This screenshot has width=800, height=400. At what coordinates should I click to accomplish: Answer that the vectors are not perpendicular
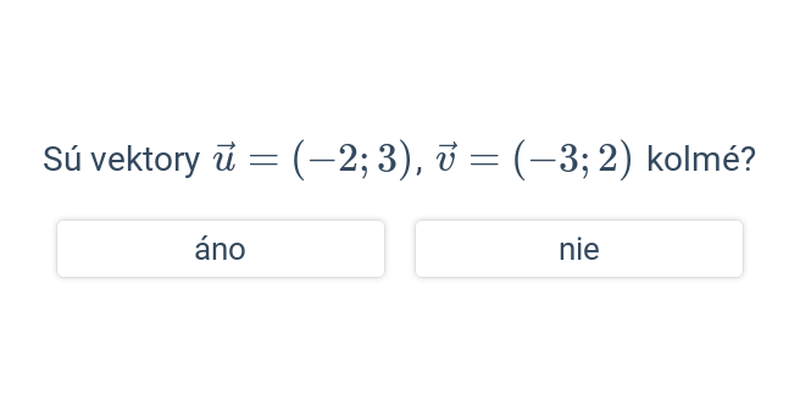click(x=579, y=249)
